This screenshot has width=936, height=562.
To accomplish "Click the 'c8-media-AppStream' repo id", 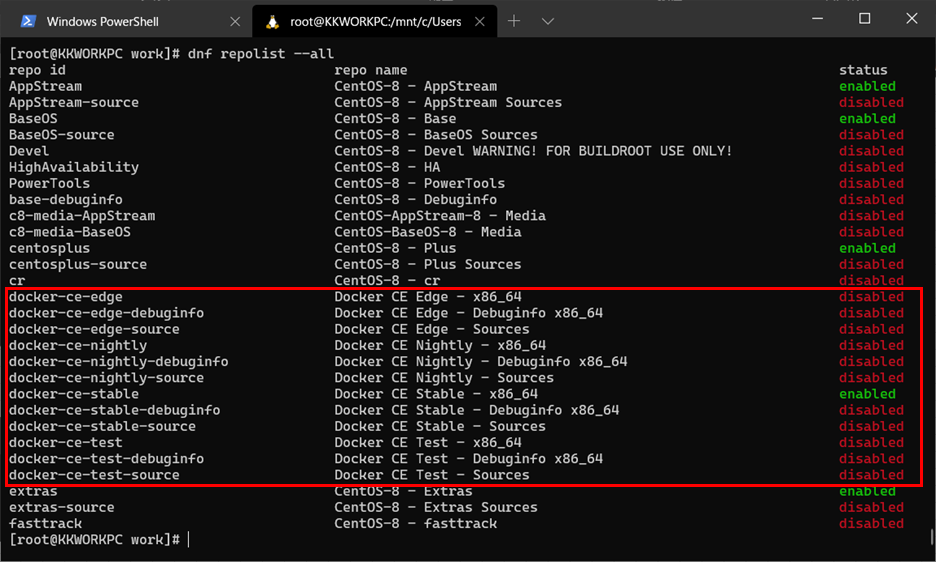I will tap(82, 216).
